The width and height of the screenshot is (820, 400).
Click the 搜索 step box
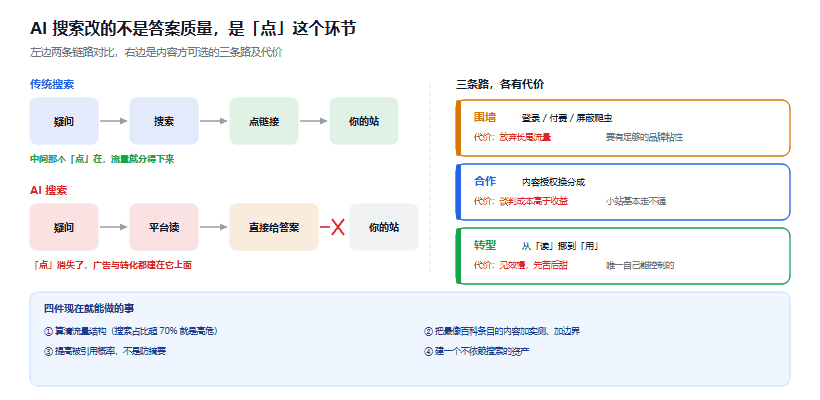[x=164, y=121]
